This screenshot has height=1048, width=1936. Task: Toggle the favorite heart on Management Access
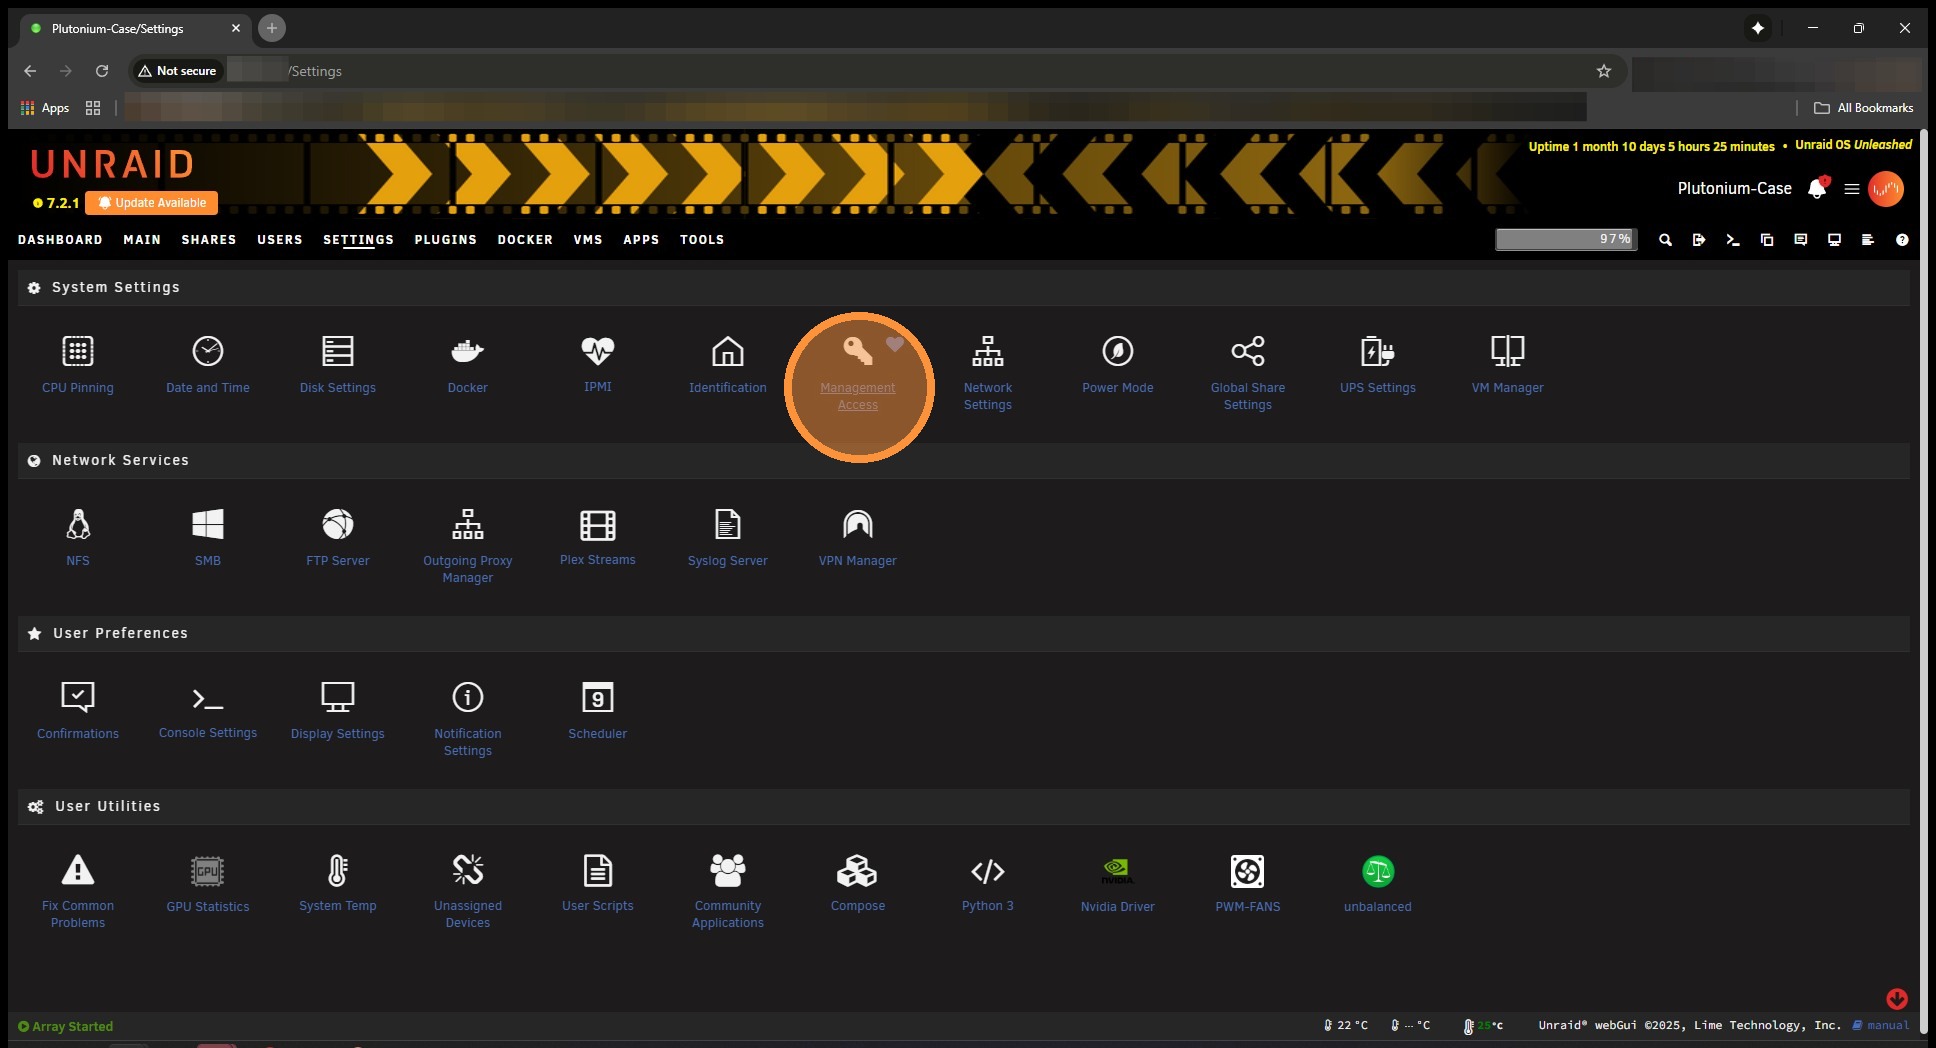tap(895, 344)
